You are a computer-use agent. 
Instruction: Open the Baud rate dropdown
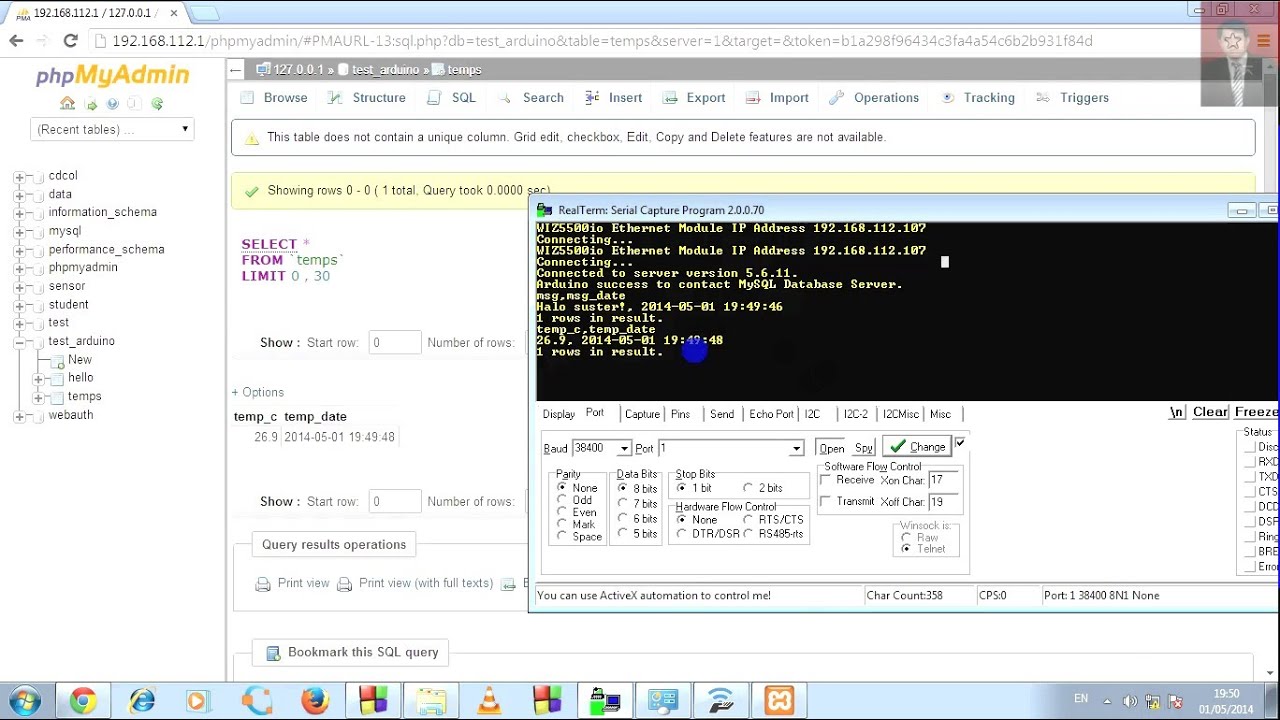pyautogui.click(x=624, y=449)
